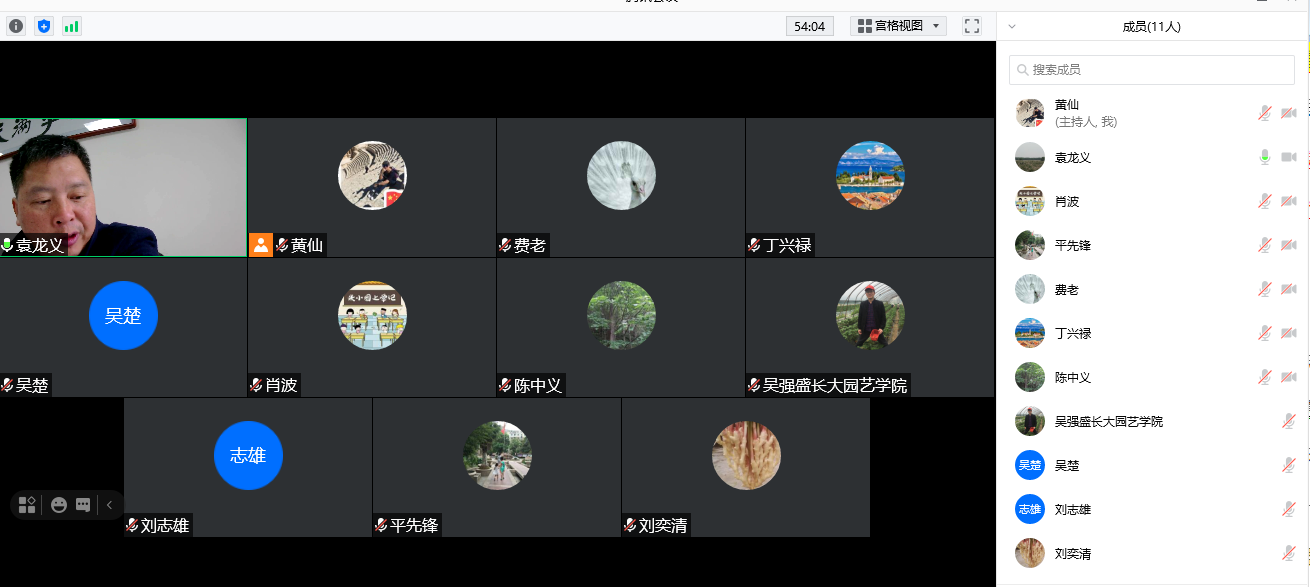Screen dimensions: 1310x587
Task: Toggle 袁龙义's green microphone in members list
Action: 1264,157
